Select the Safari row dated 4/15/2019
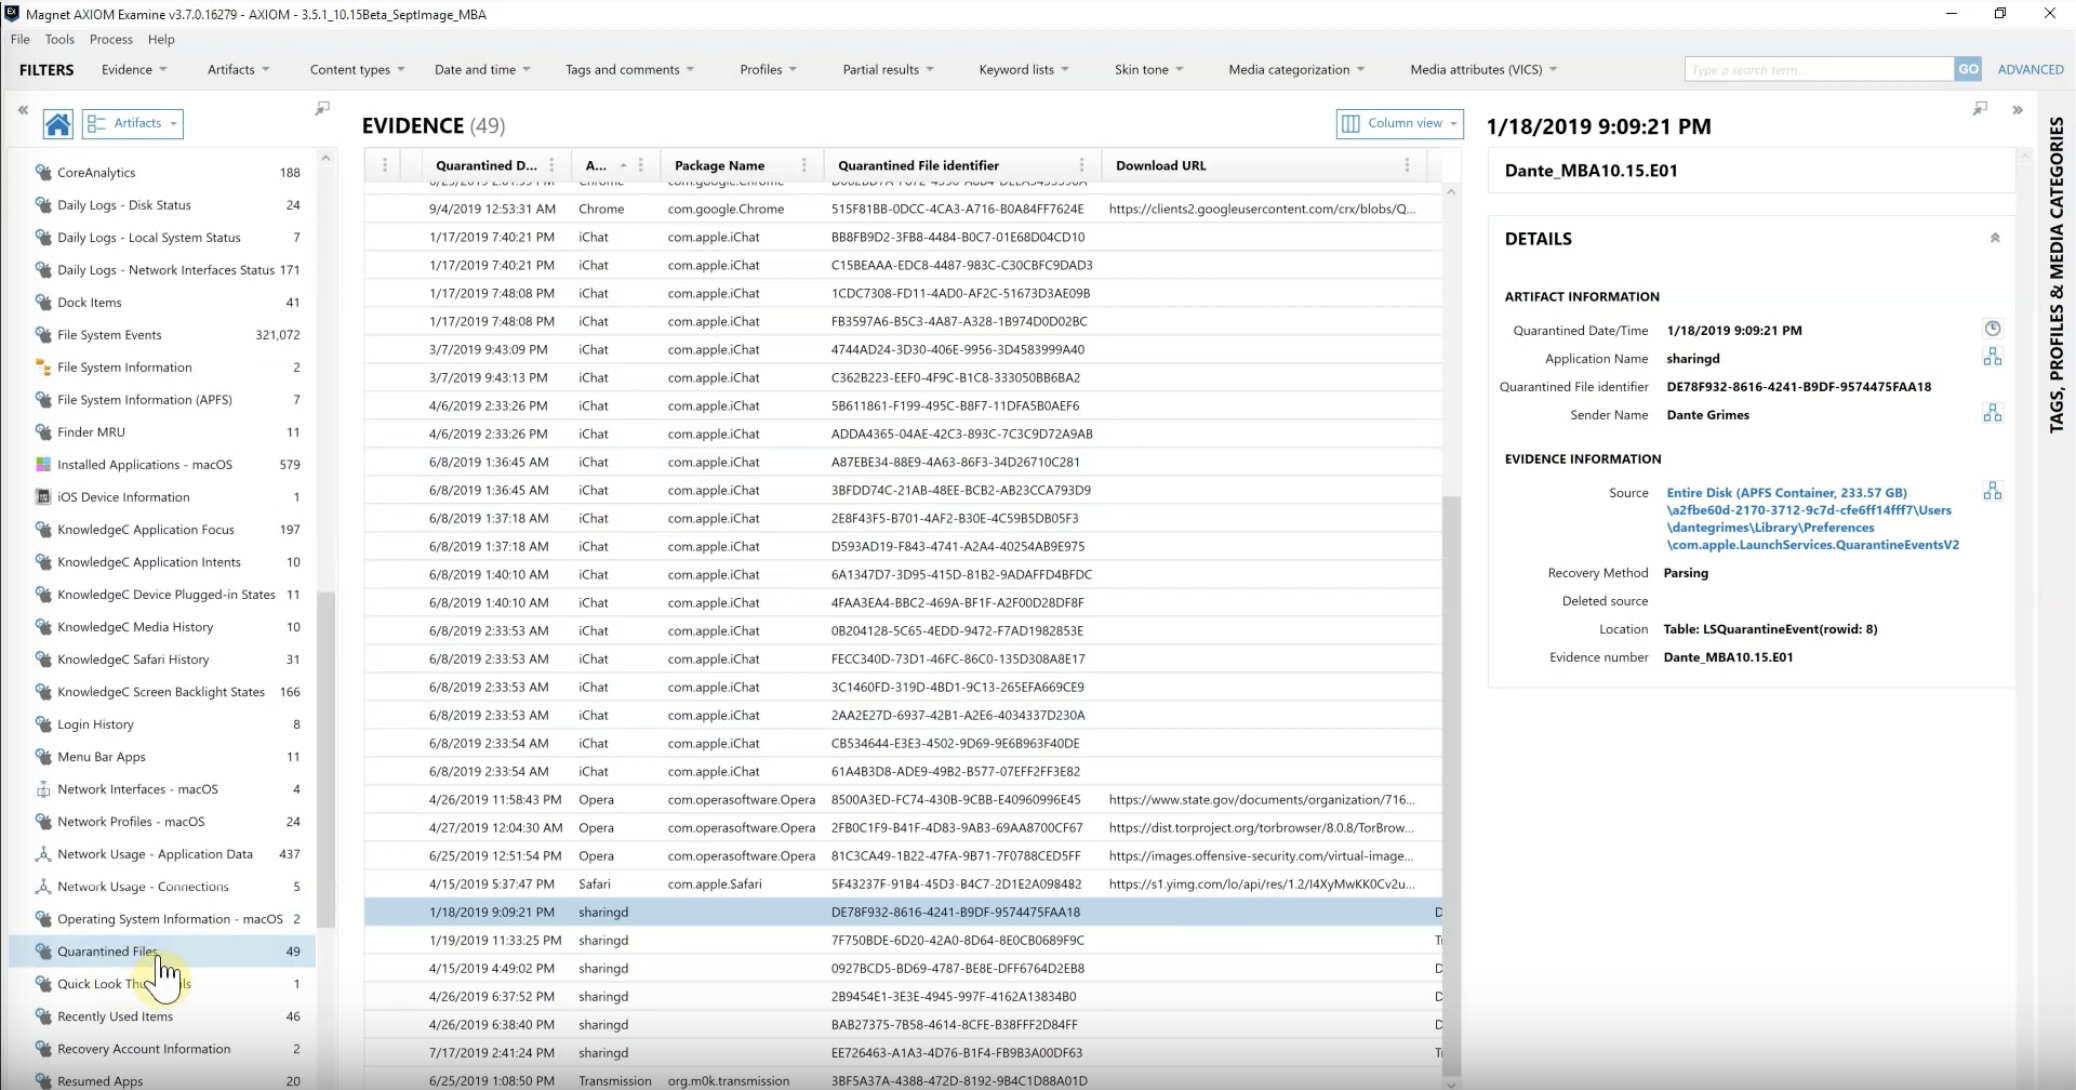Screen dimensions: 2076x1090 coord(904,884)
